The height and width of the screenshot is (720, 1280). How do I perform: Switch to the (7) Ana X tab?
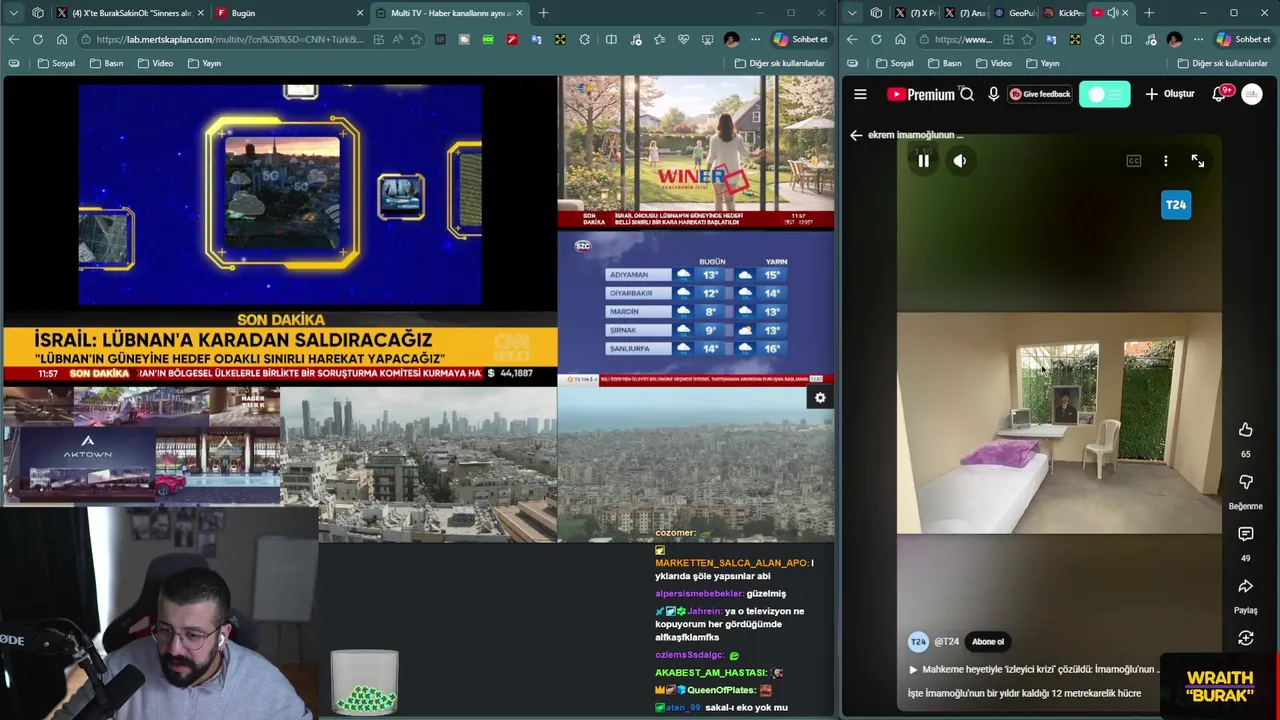click(965, 13)
